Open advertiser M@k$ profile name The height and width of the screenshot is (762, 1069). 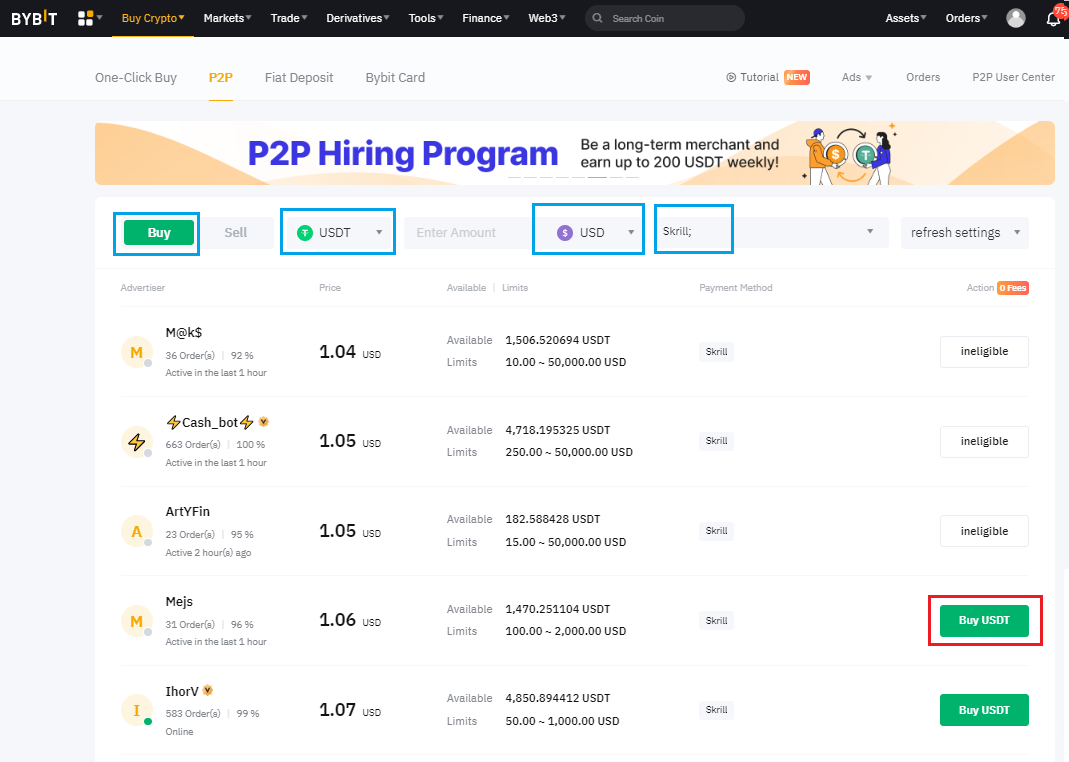[184, 333]
